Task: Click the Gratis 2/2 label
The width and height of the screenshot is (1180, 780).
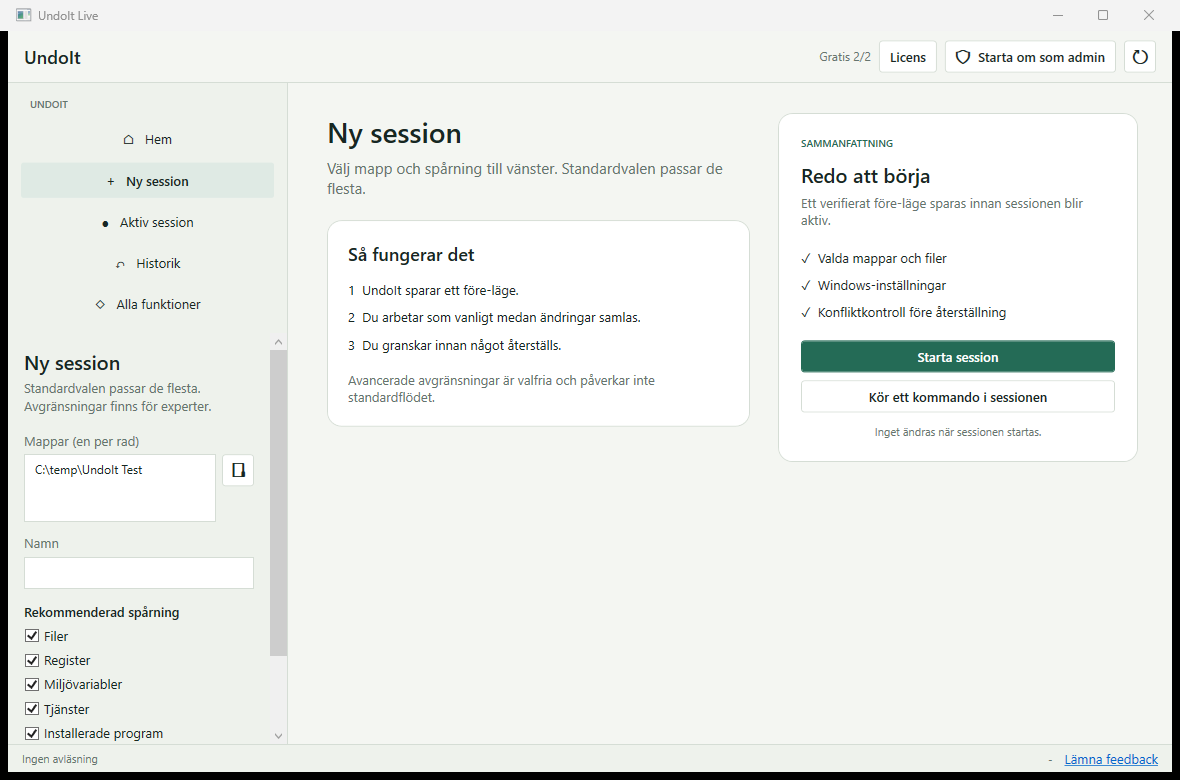Action: [x=844, y=56]
